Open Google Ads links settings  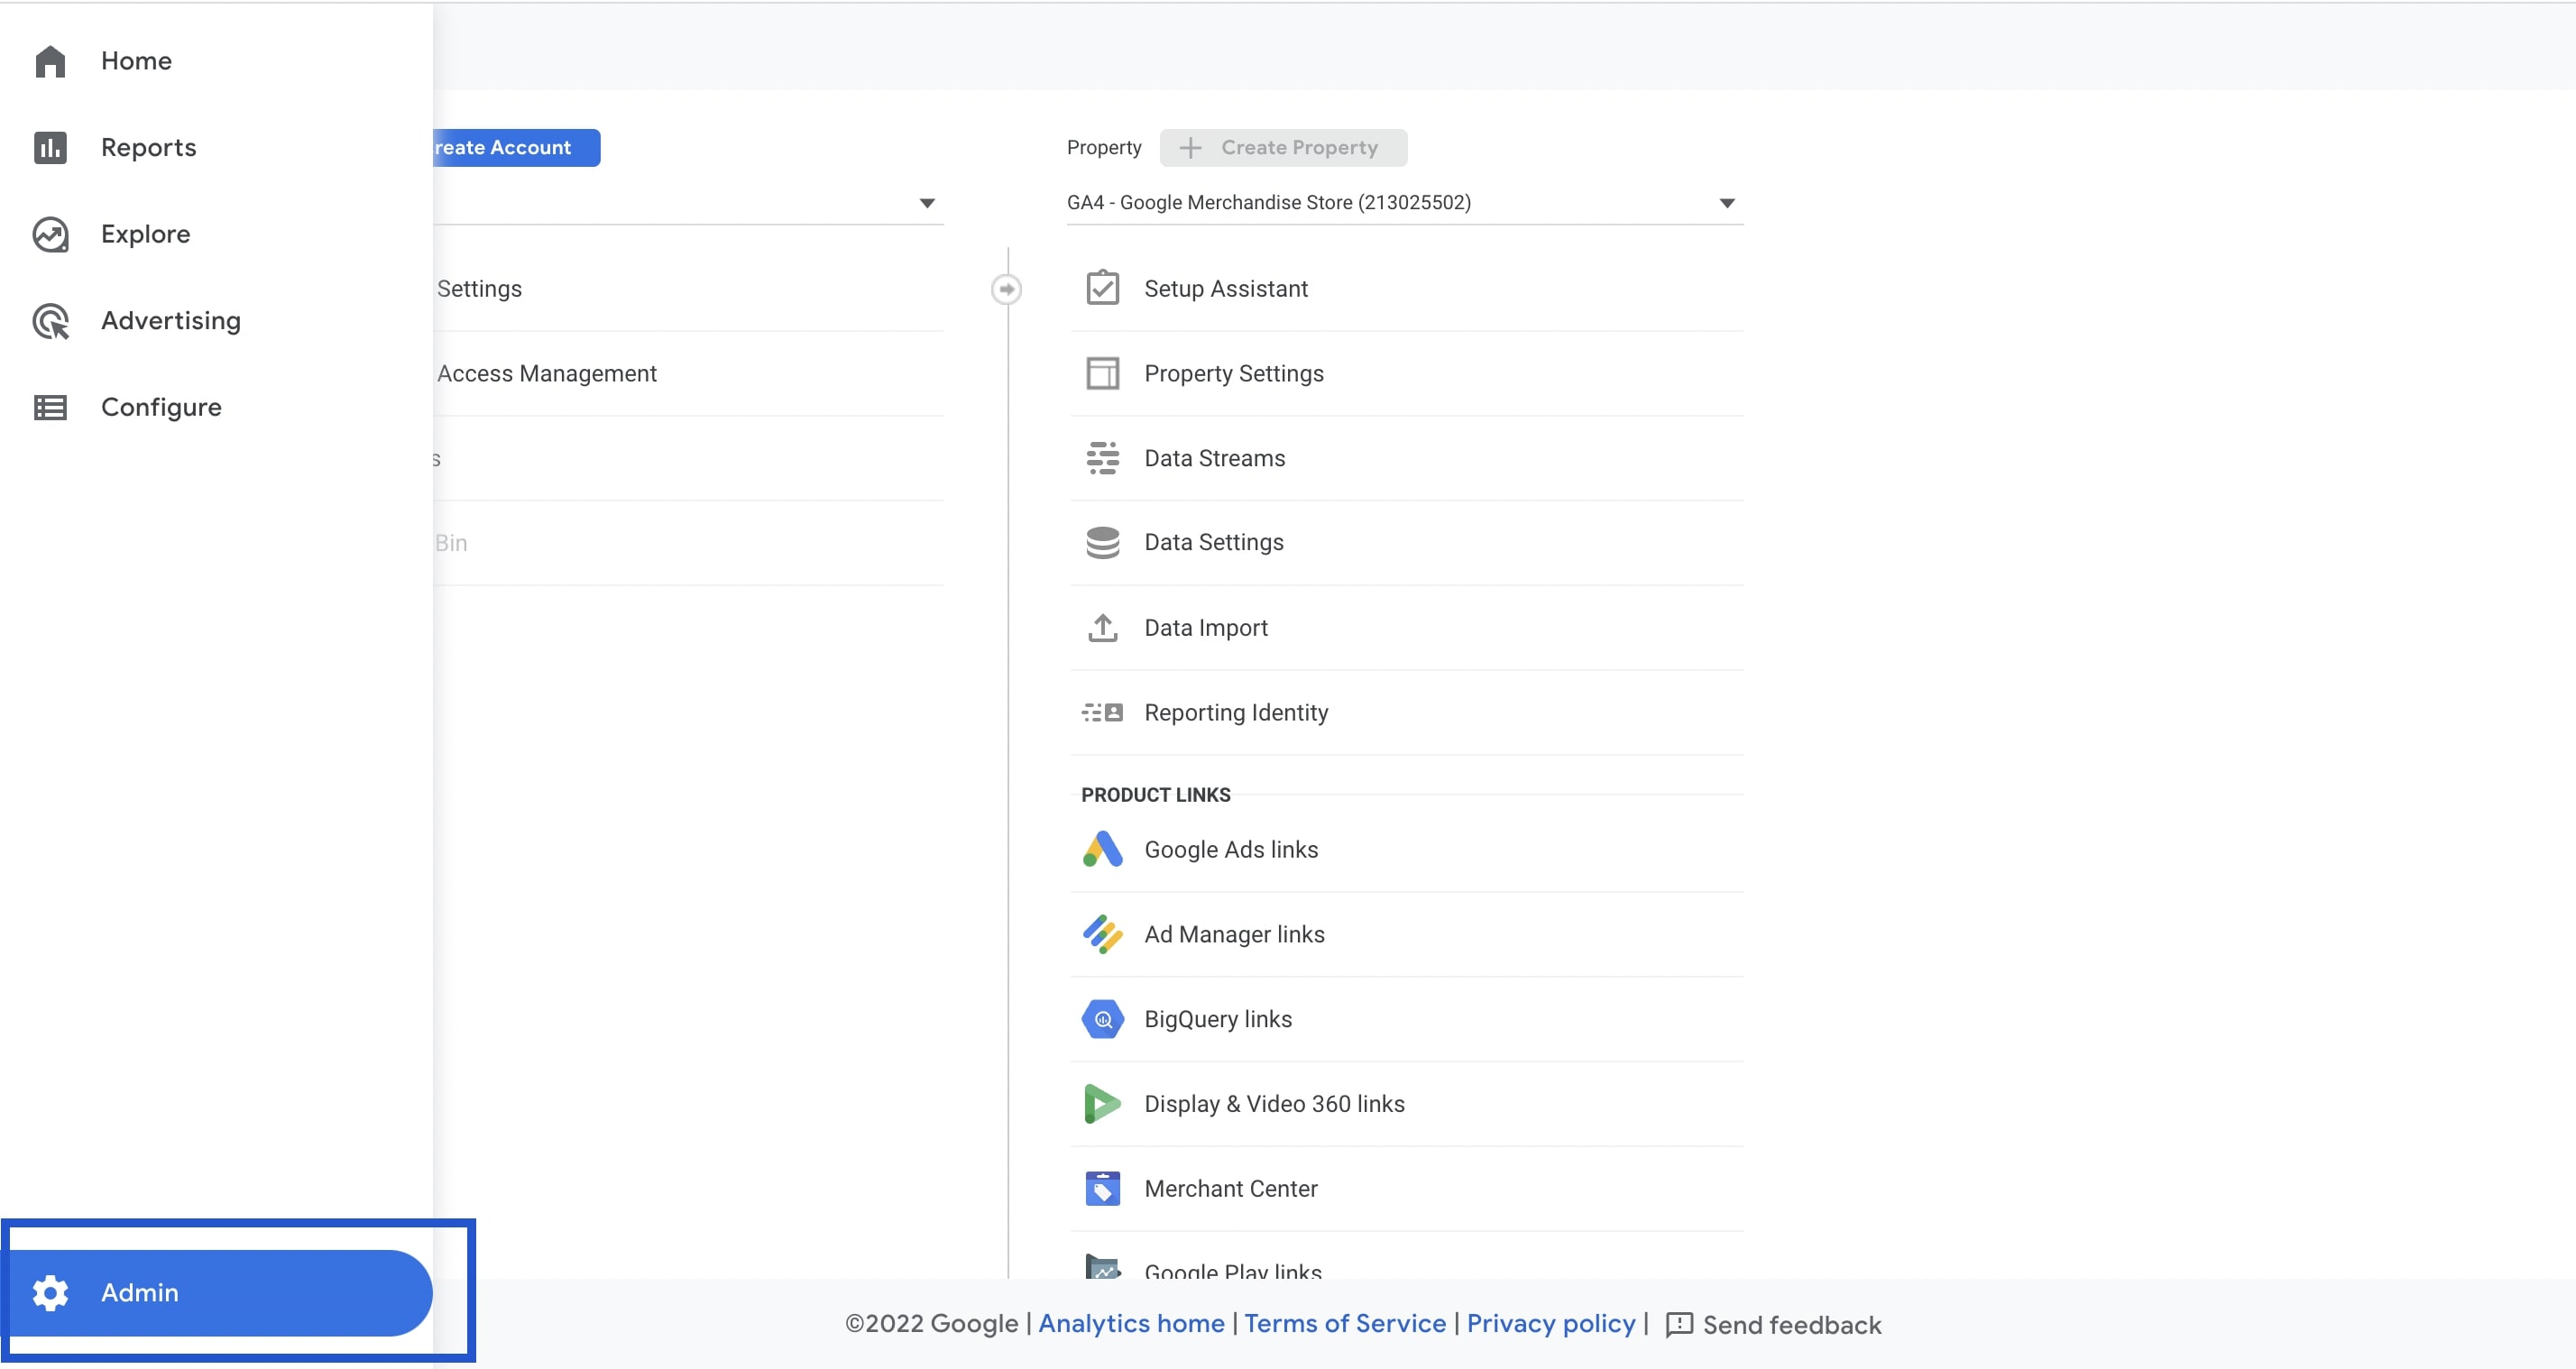pos(1230,848)
